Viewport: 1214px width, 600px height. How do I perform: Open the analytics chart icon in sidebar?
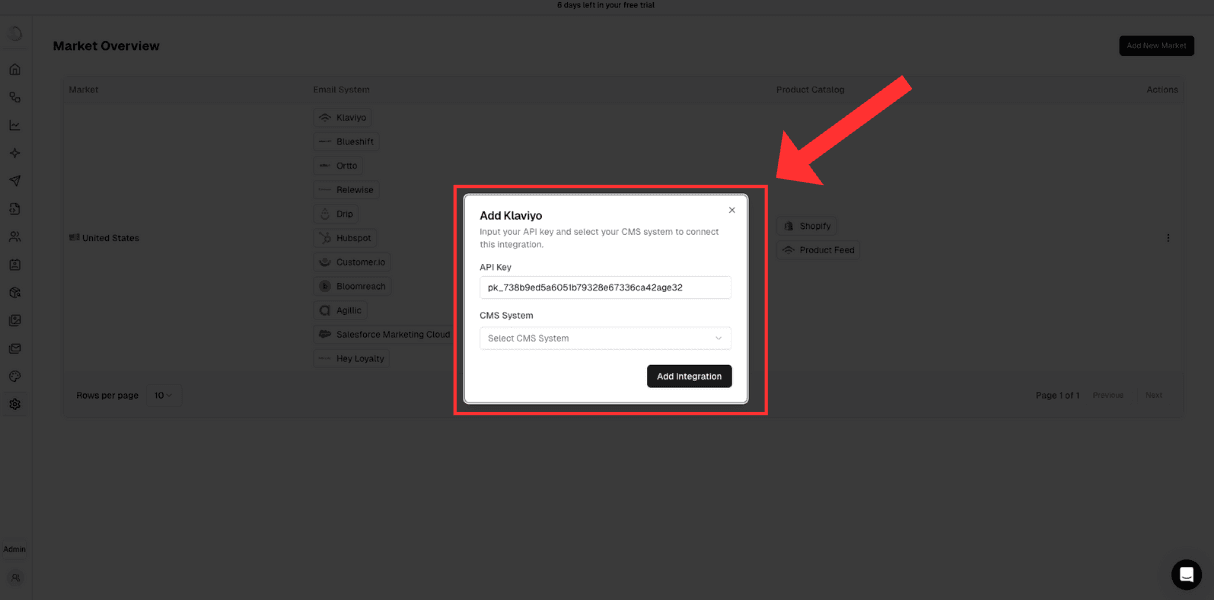[x=15, y=125]
